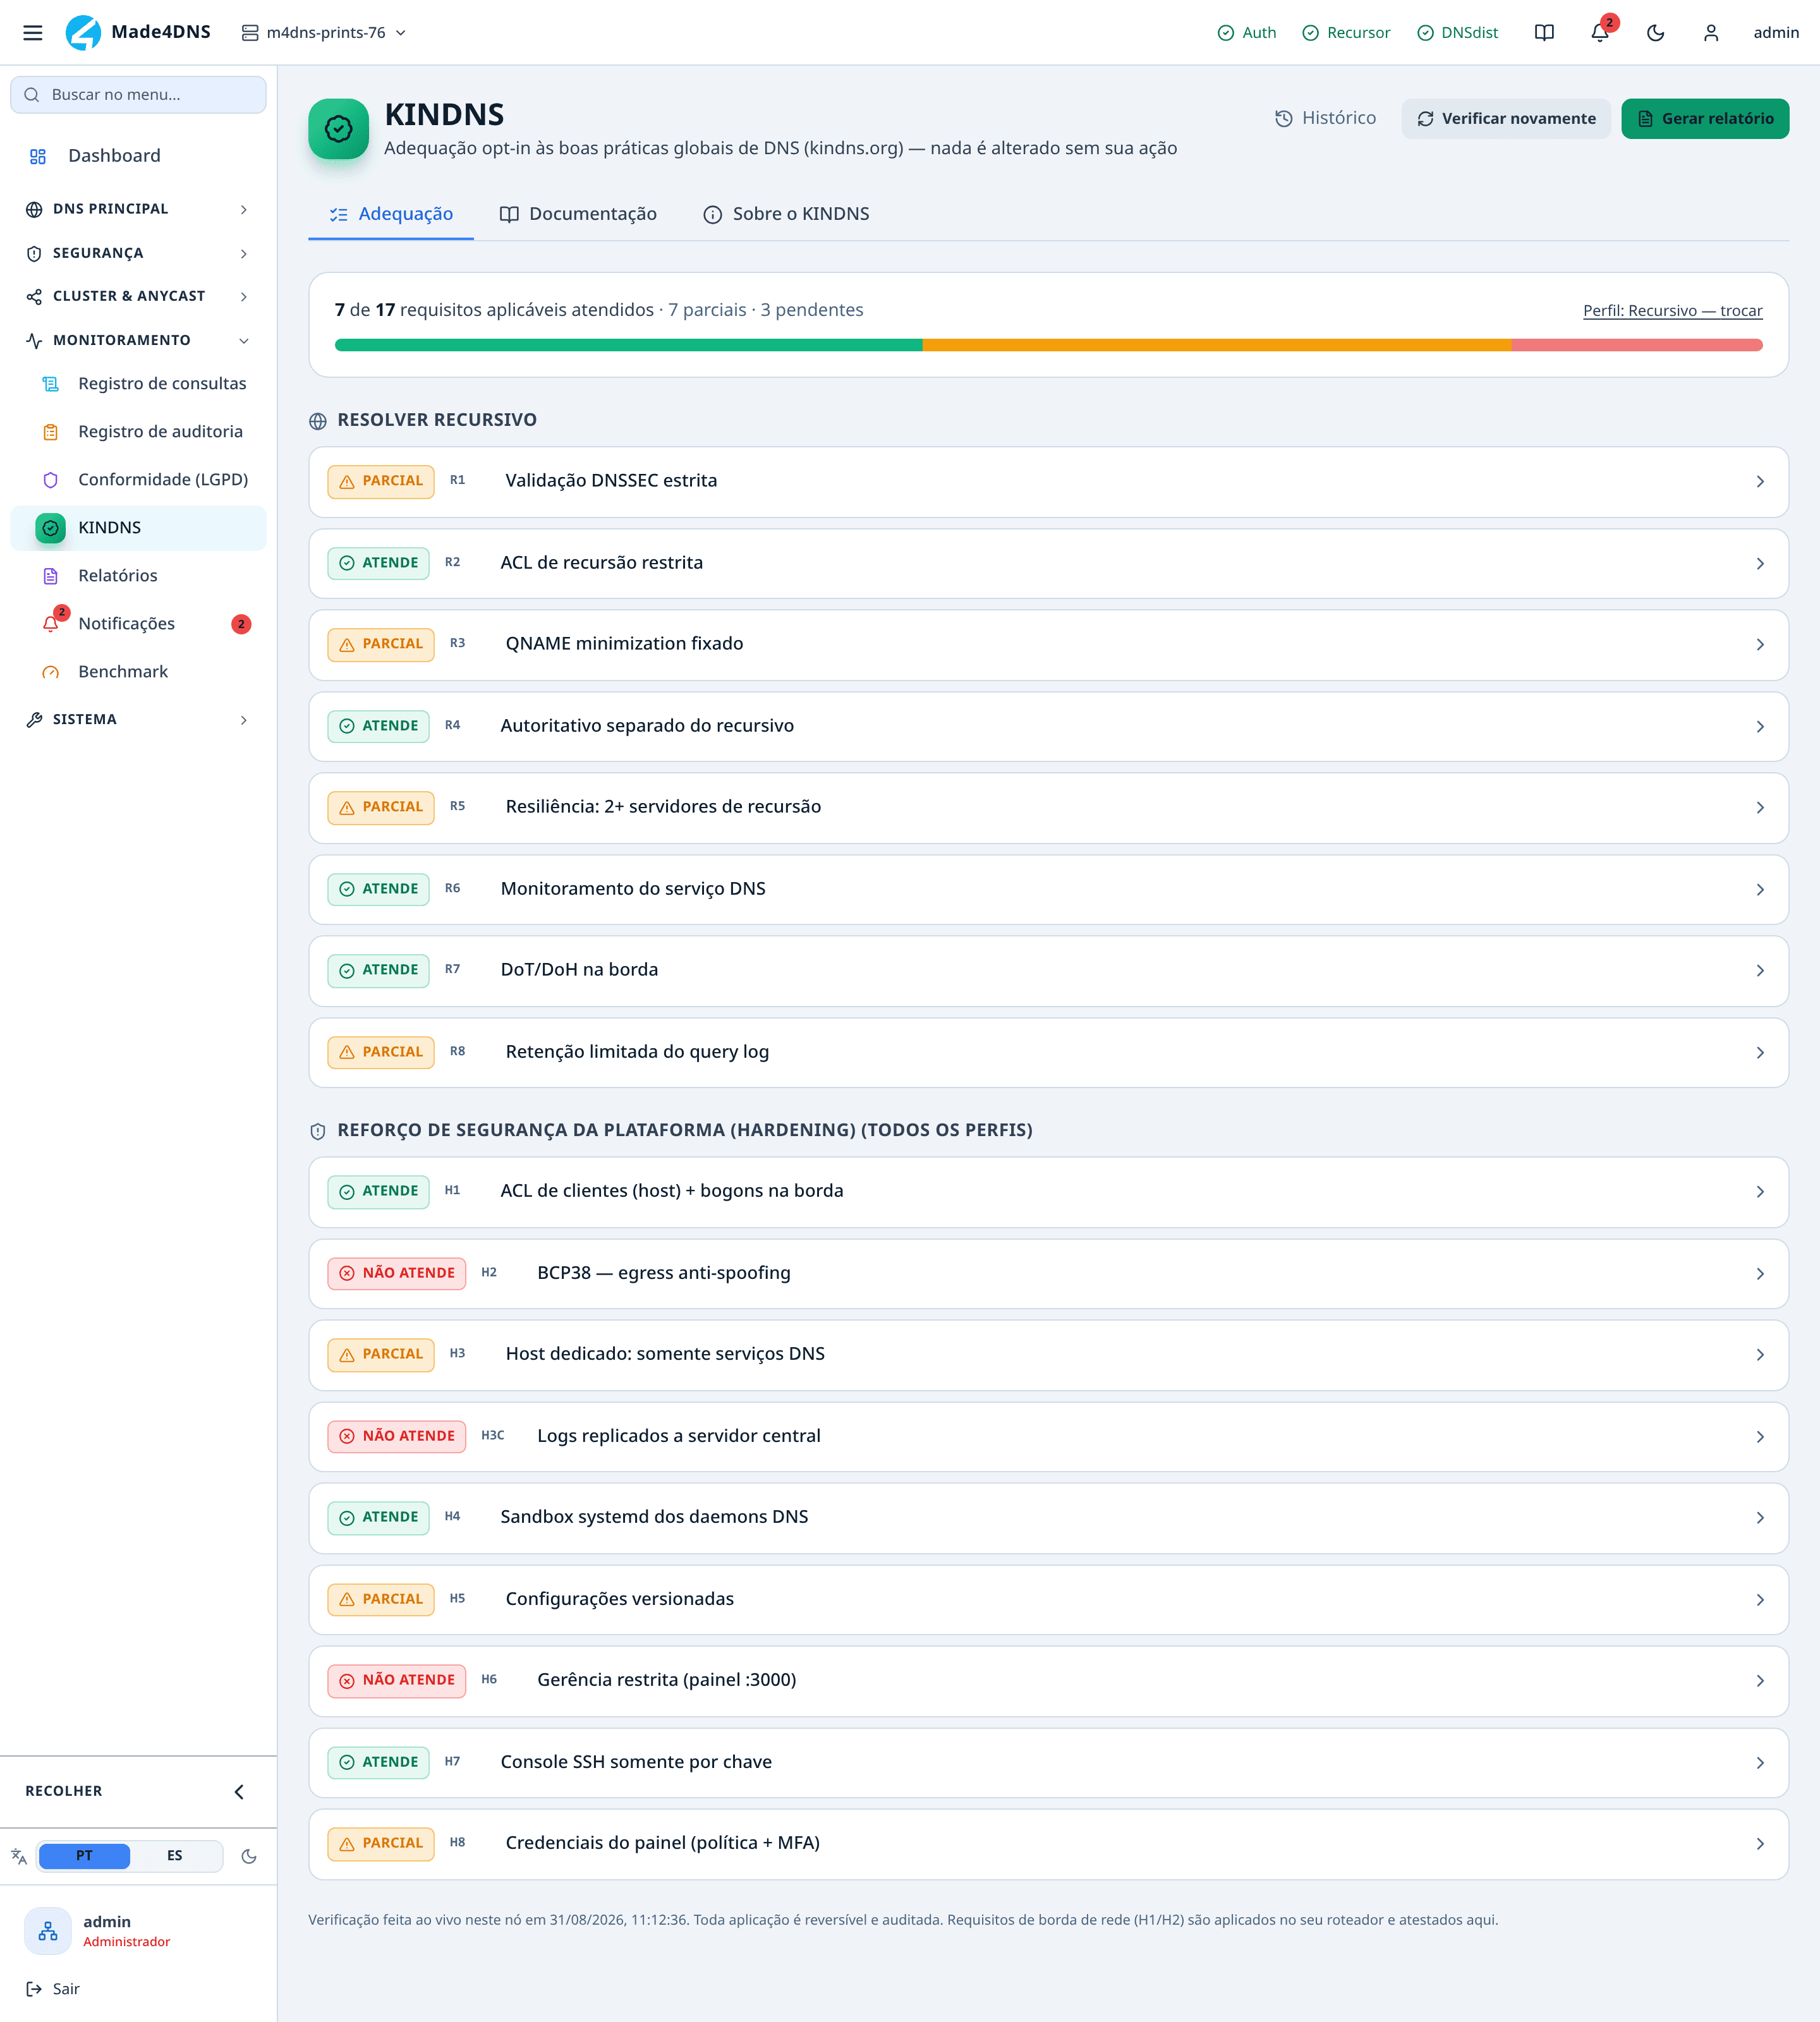This screenshot has width=1820, height=2022.
Task: Expand the SISTEMA menu section
Action: [138, 720]
